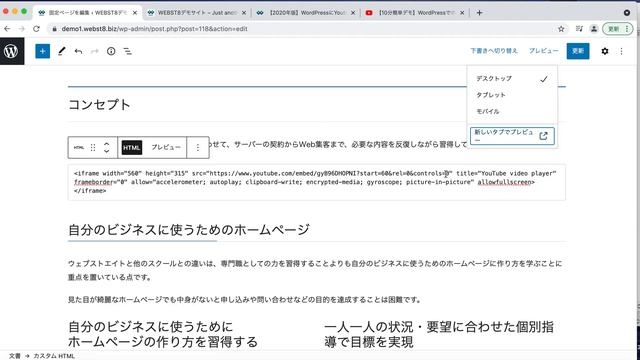Viewport: 640px width, 360px height.
Task: Open HTML block options three-dot menu
Action: pos(198,147)
